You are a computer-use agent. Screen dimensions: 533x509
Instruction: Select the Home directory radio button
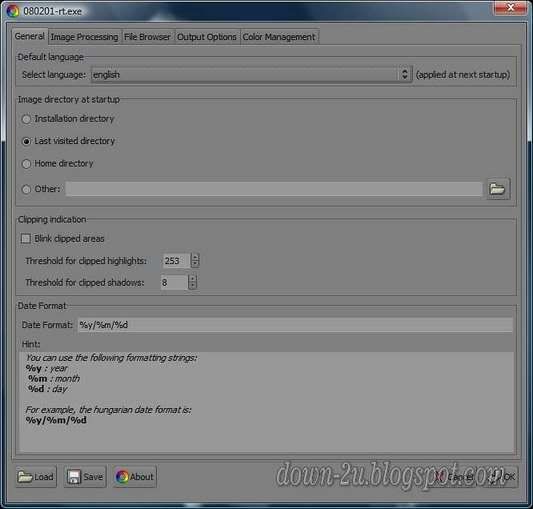pos(26,164)
